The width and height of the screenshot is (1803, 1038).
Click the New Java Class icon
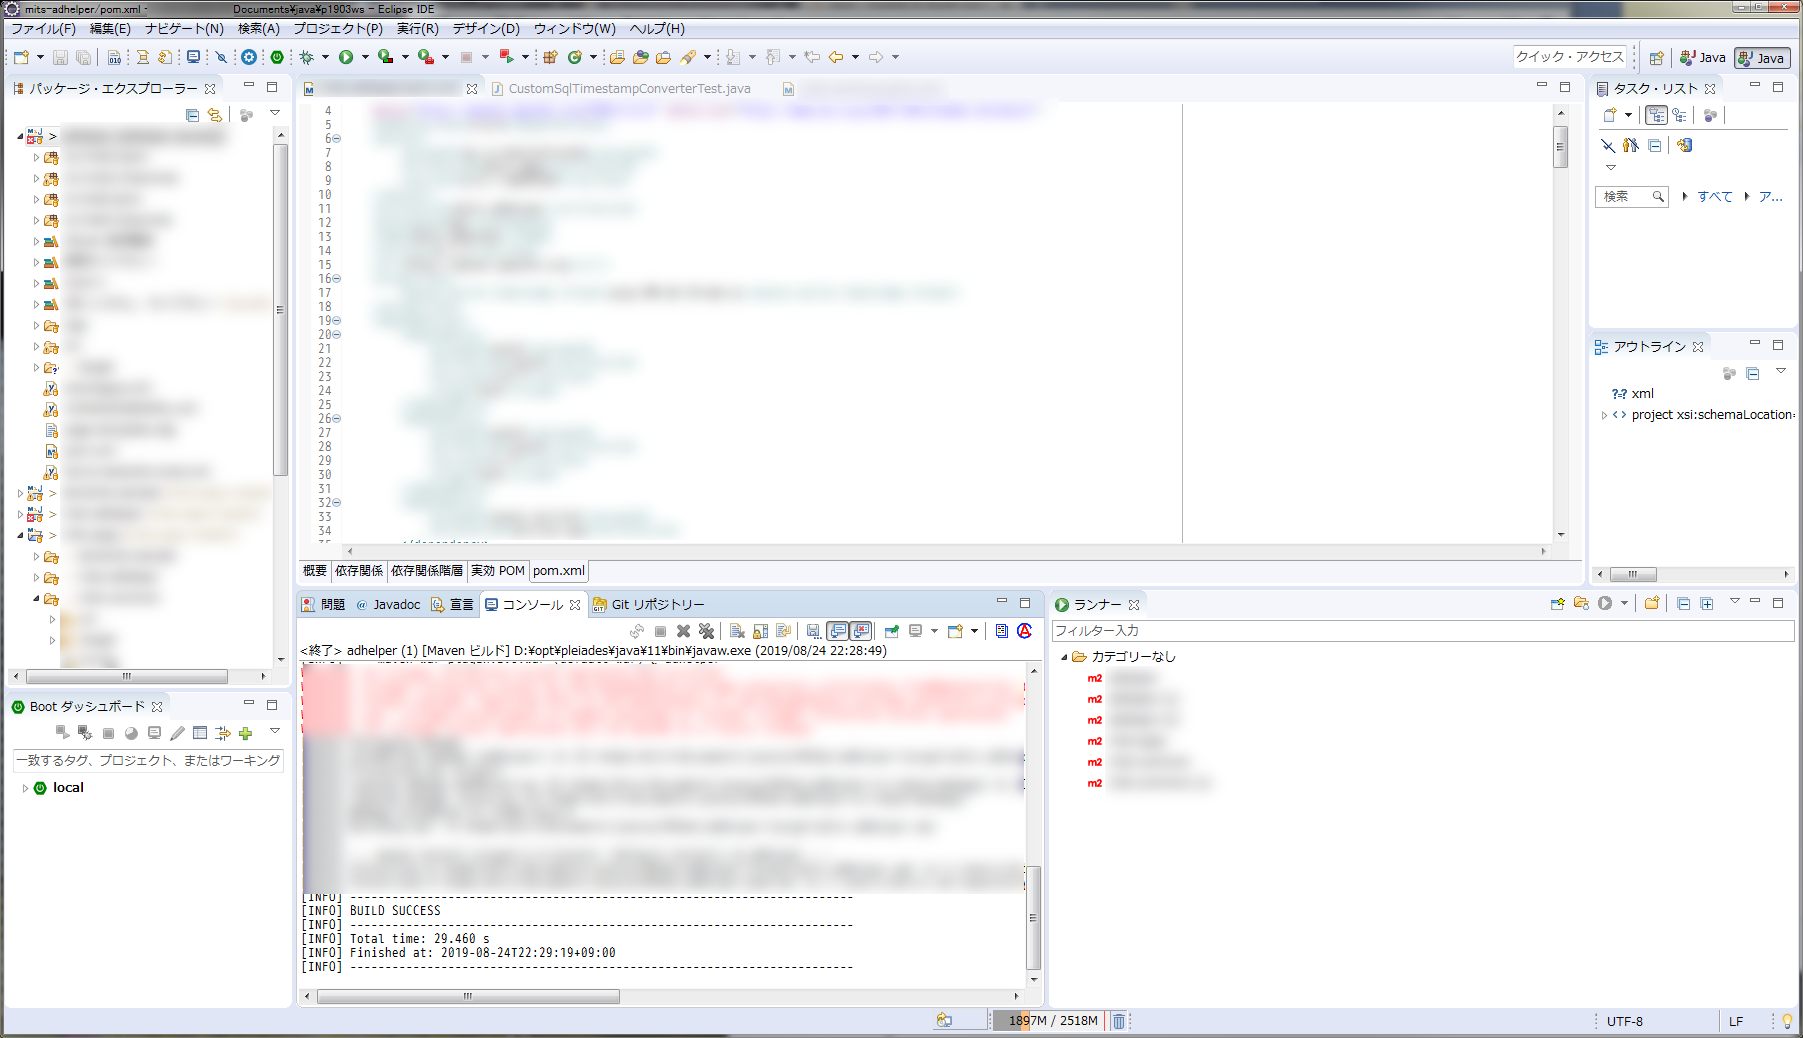[x=574, y=57]
